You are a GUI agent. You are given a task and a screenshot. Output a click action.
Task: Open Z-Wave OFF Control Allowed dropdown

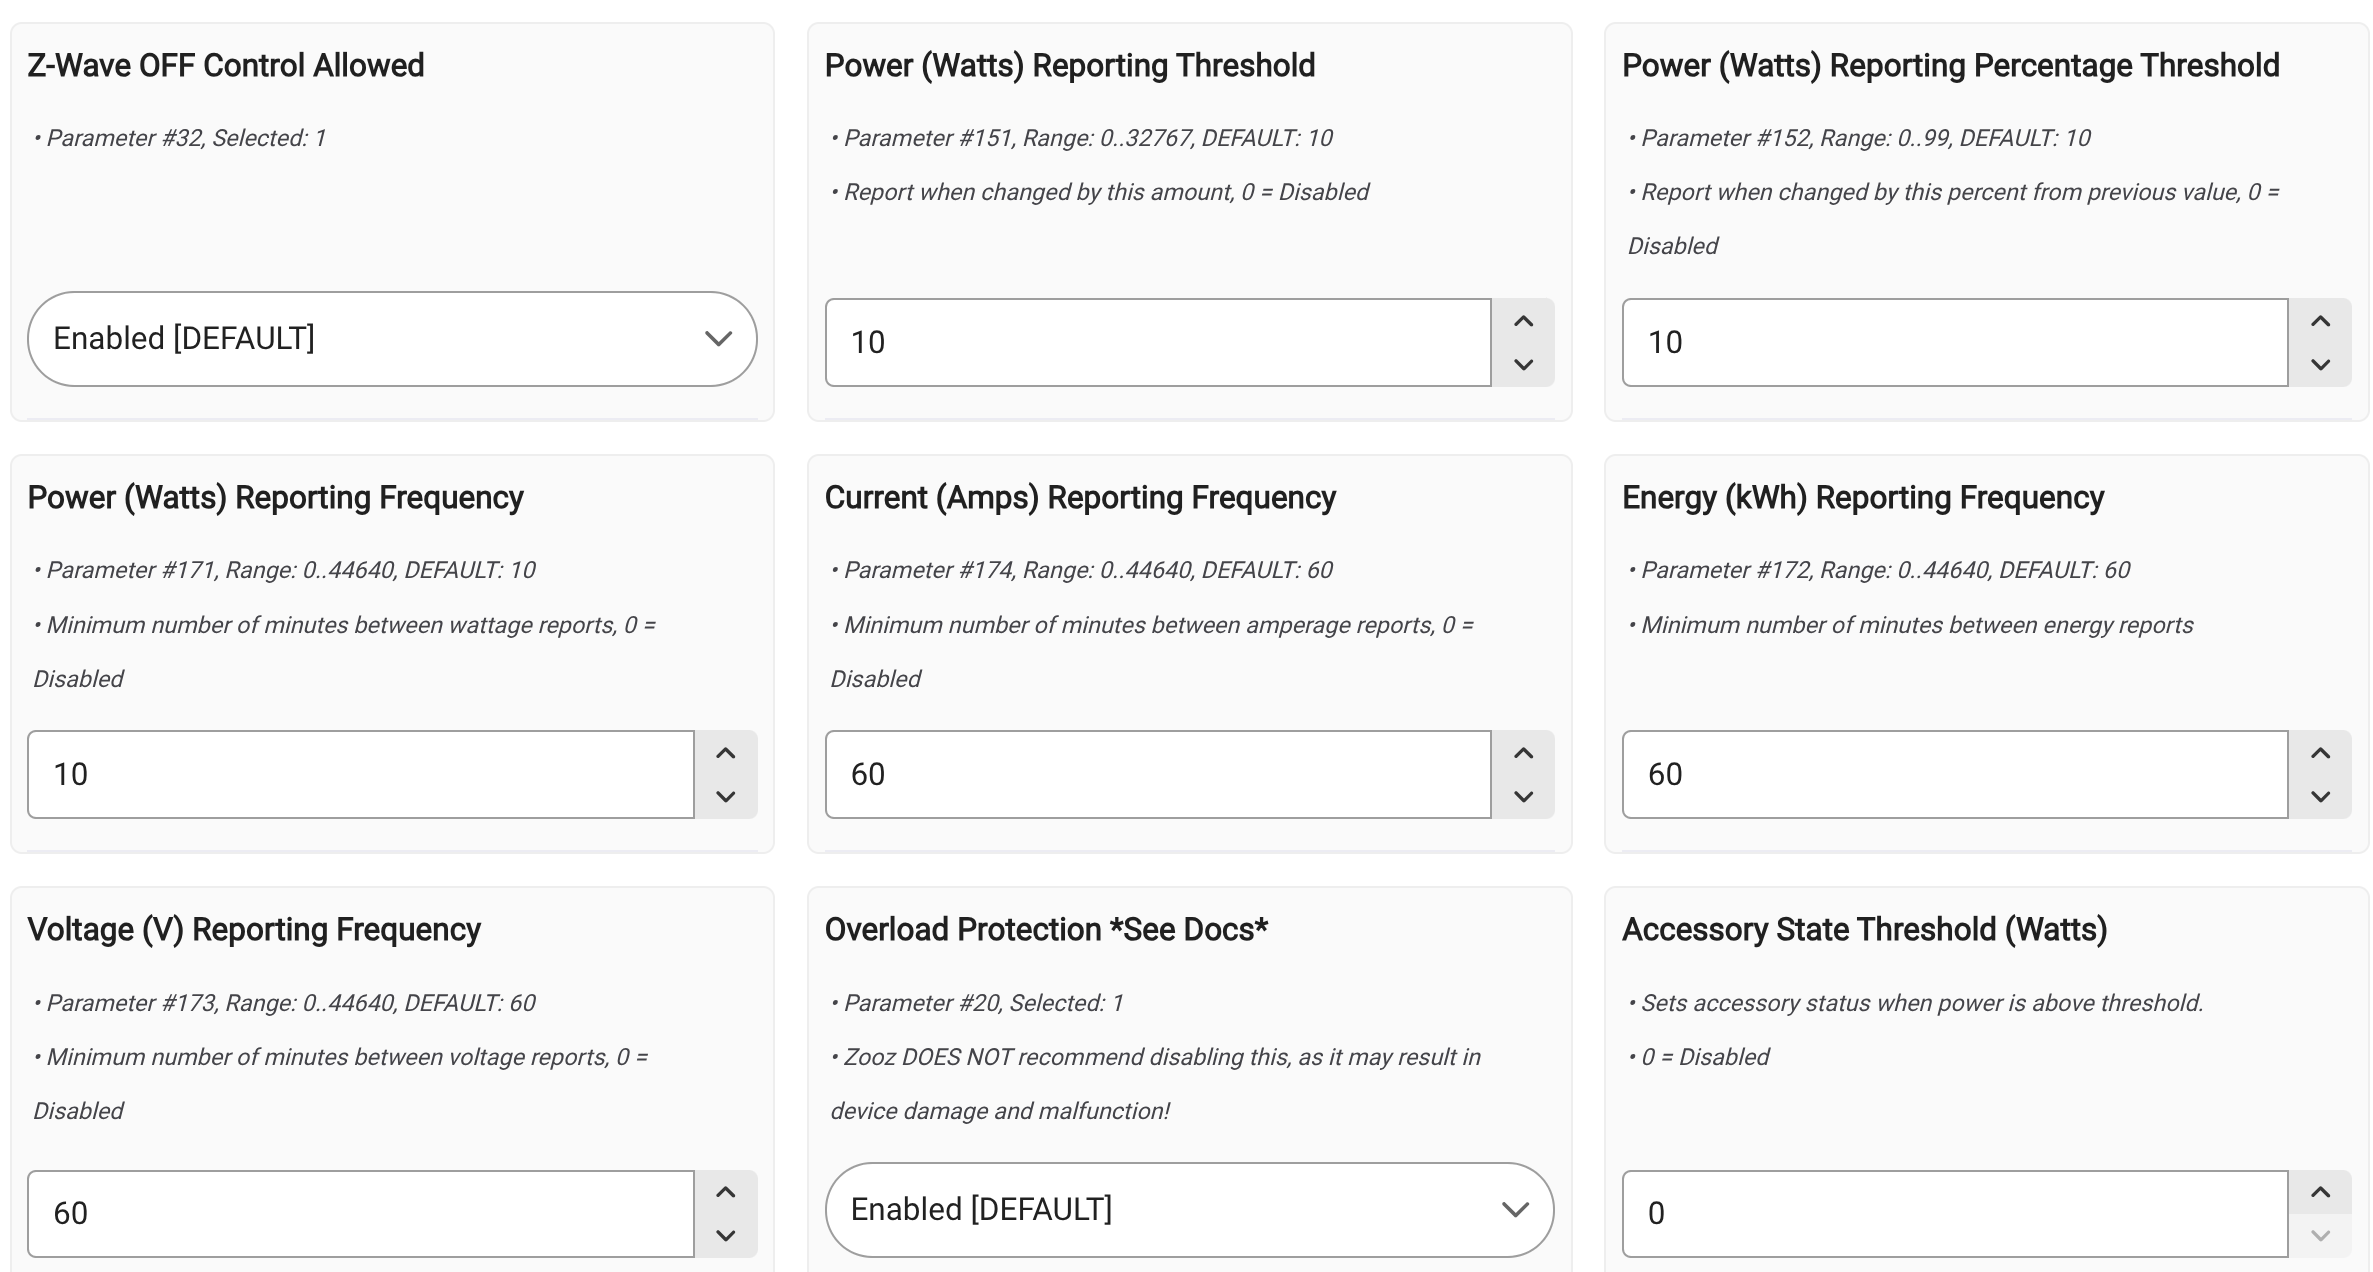(x=392, y=339)
